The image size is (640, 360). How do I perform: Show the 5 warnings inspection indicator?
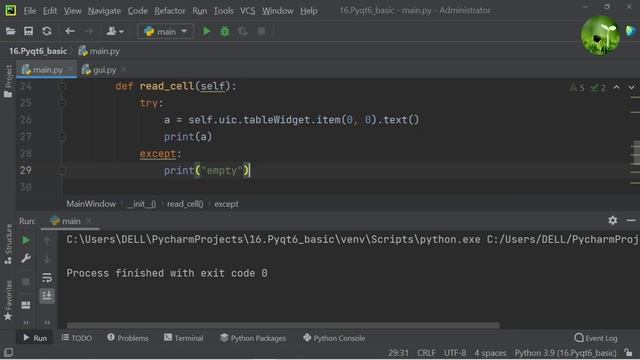pos(577,87)
